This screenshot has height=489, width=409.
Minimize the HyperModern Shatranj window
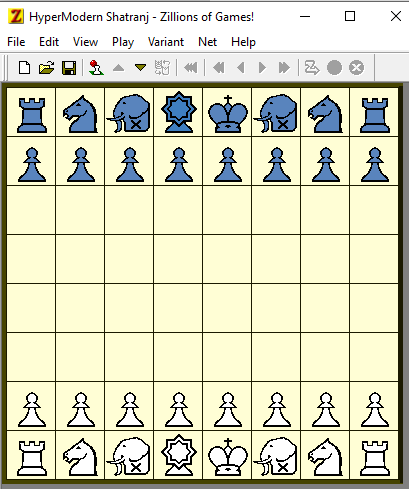(x=305, y=16)
